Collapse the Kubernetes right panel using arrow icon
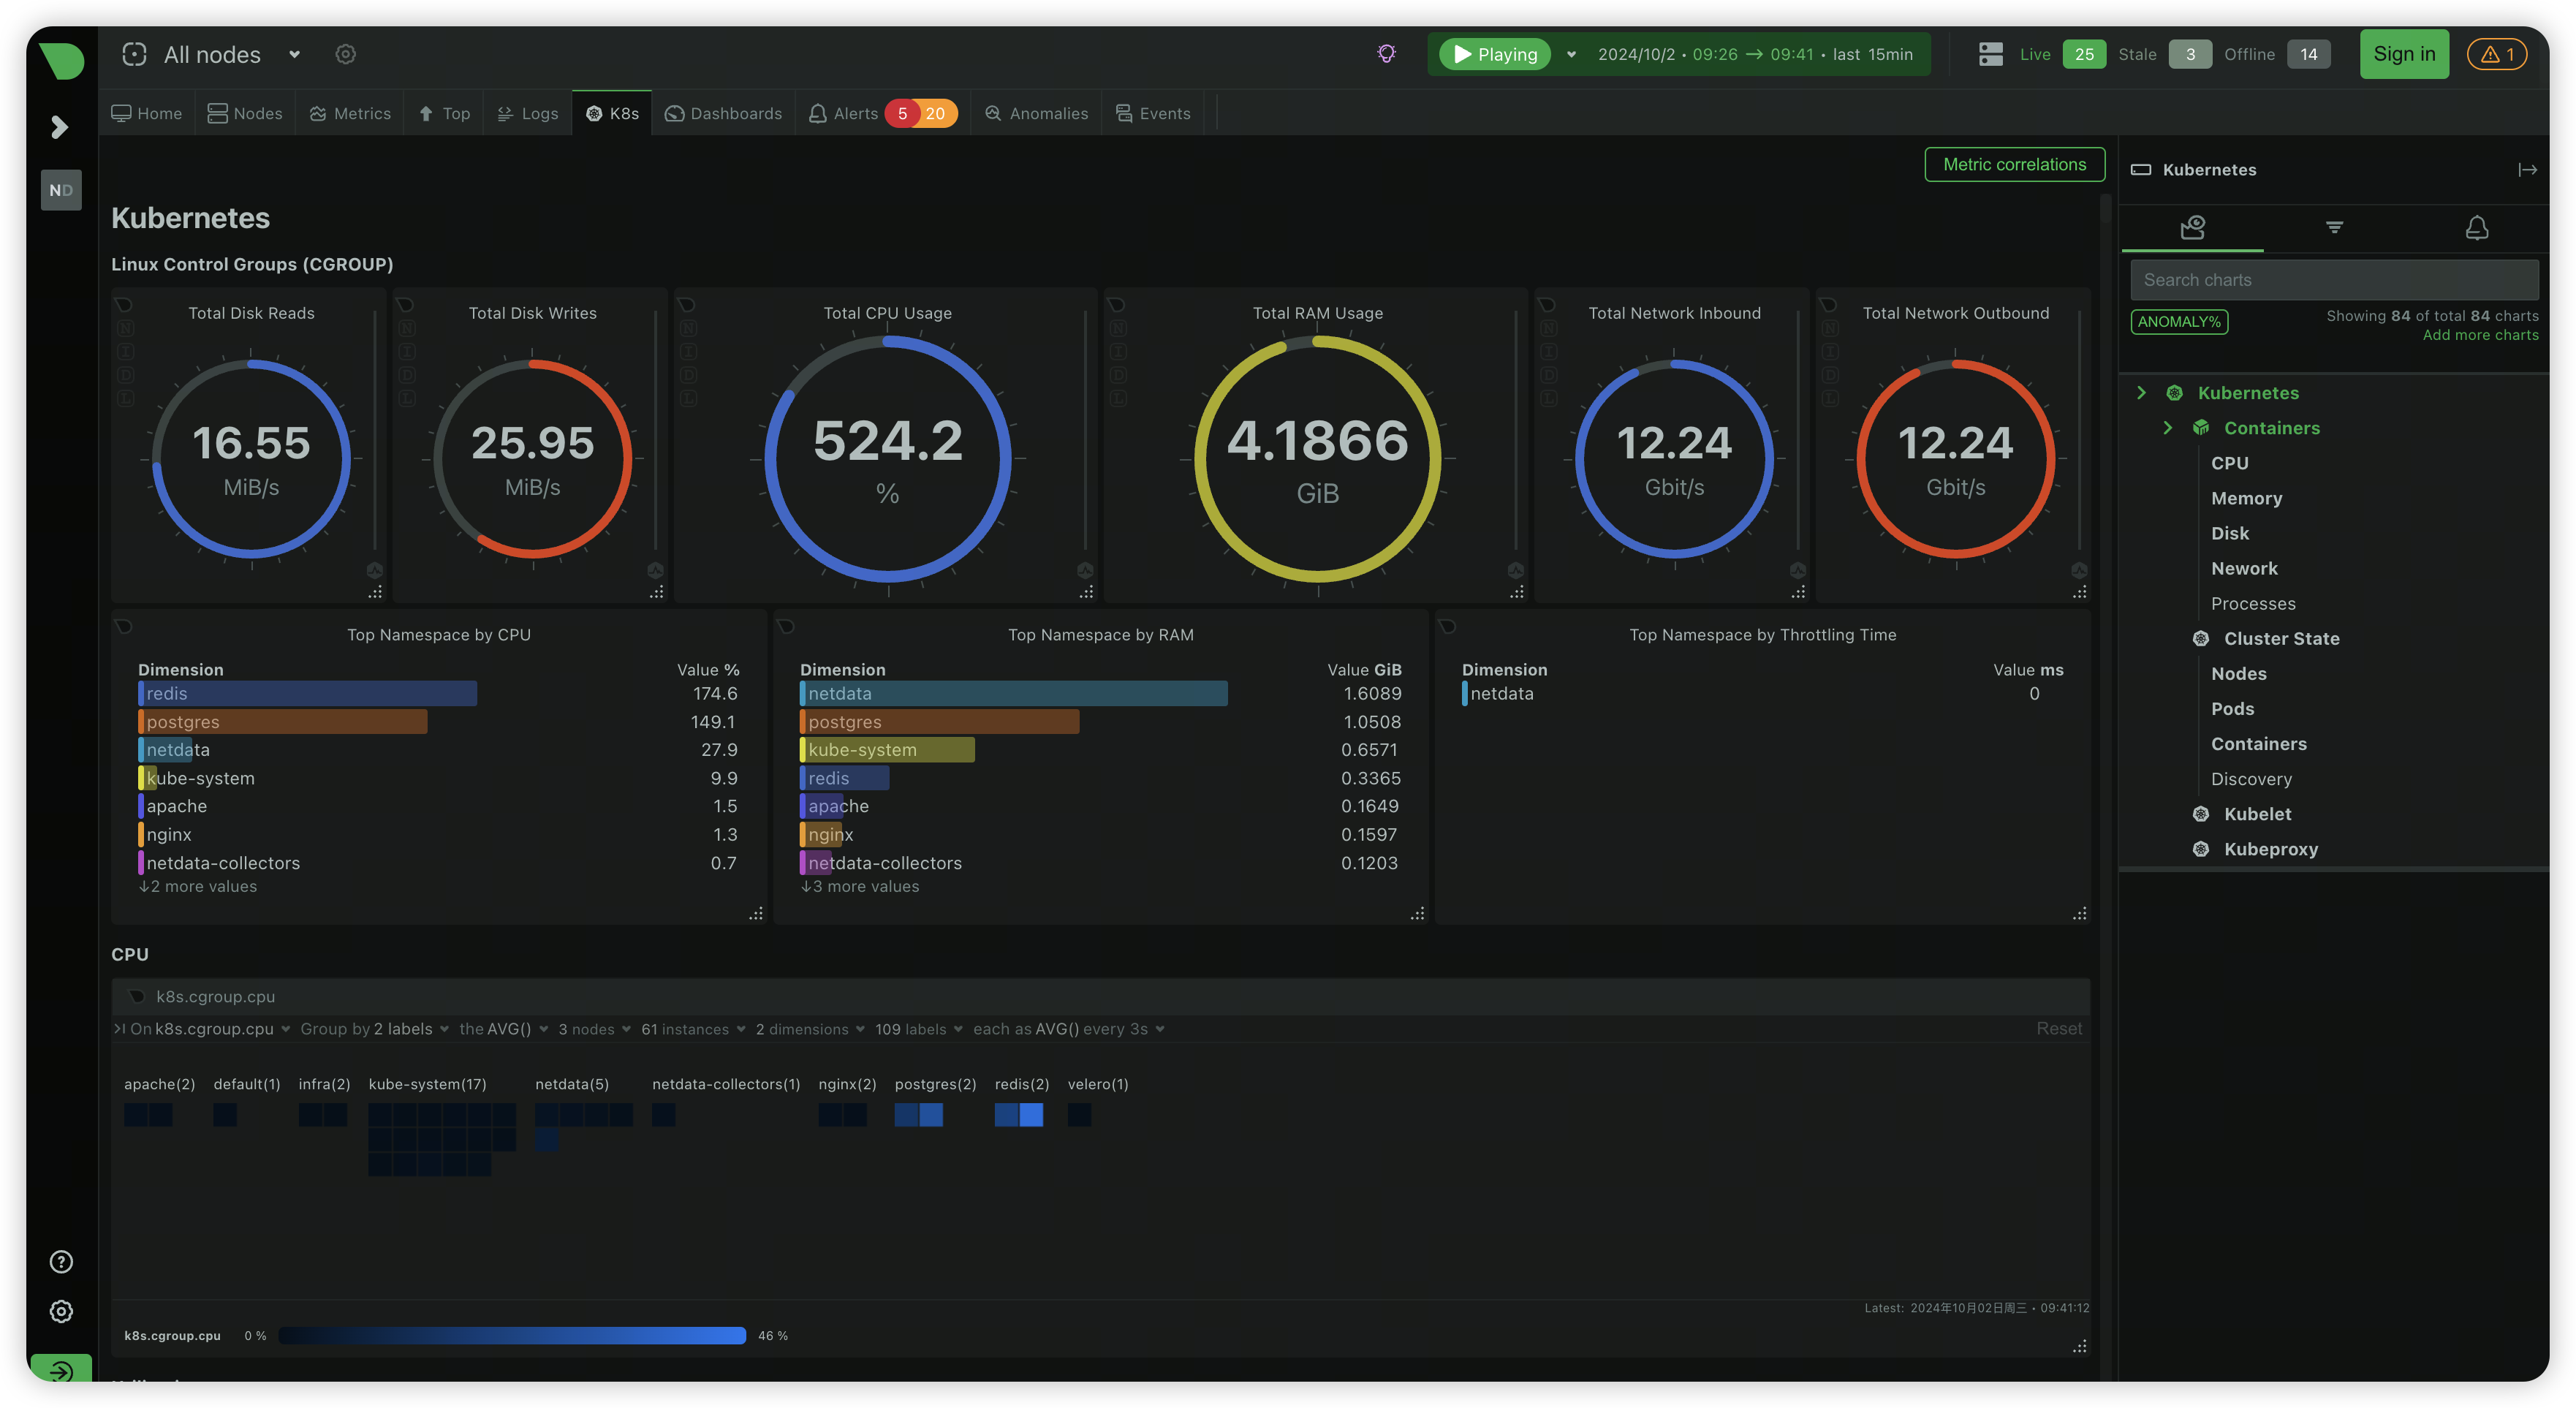The image size is (2576, 1408). click(x=2527, y=170)
